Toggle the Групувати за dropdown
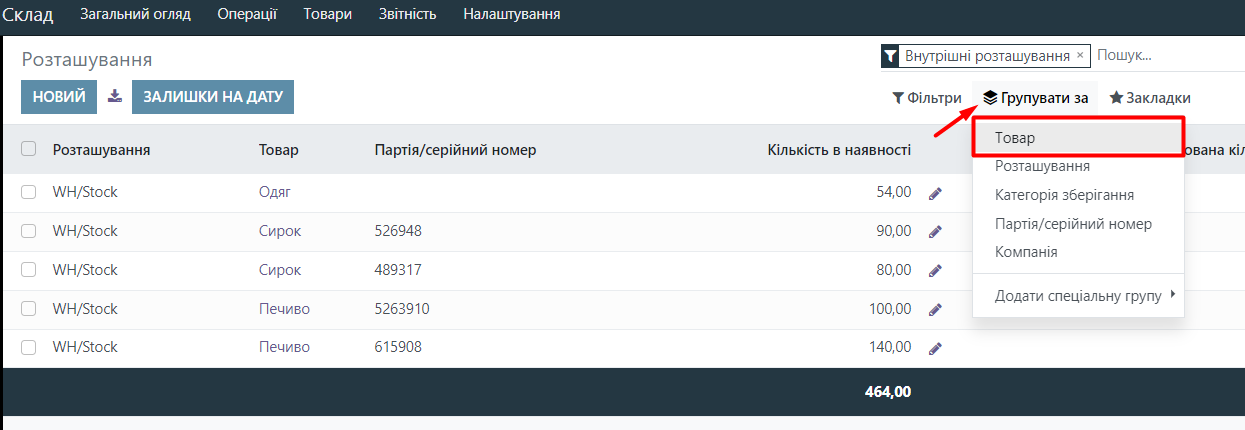 tap(1035, 98)
